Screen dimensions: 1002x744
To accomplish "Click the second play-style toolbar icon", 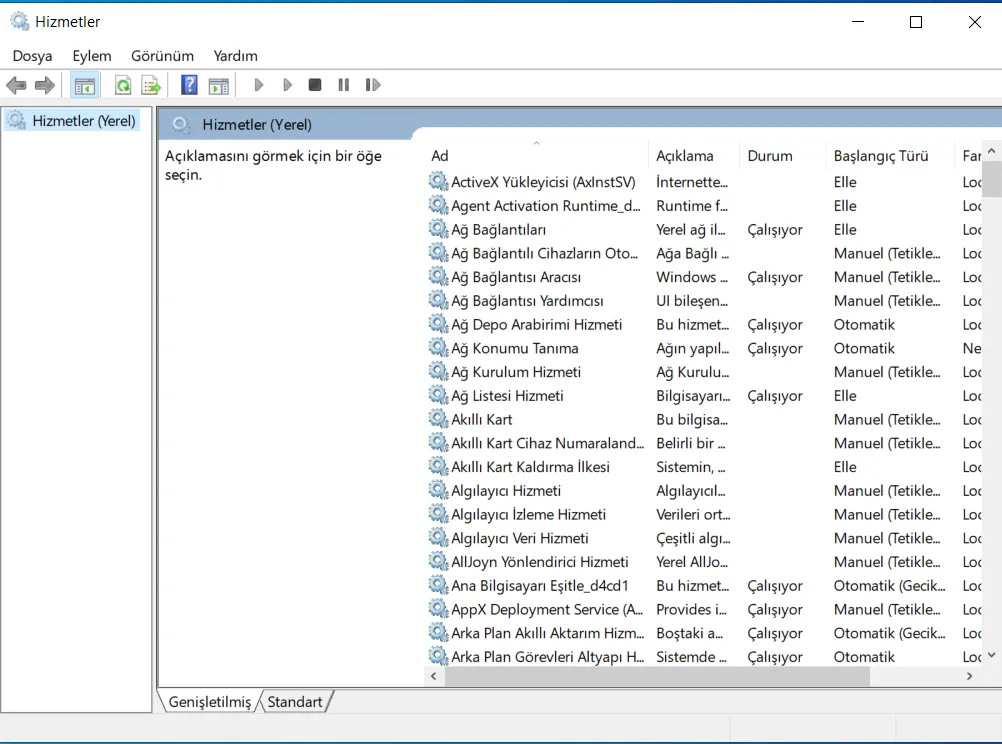I will click(287, 85).
